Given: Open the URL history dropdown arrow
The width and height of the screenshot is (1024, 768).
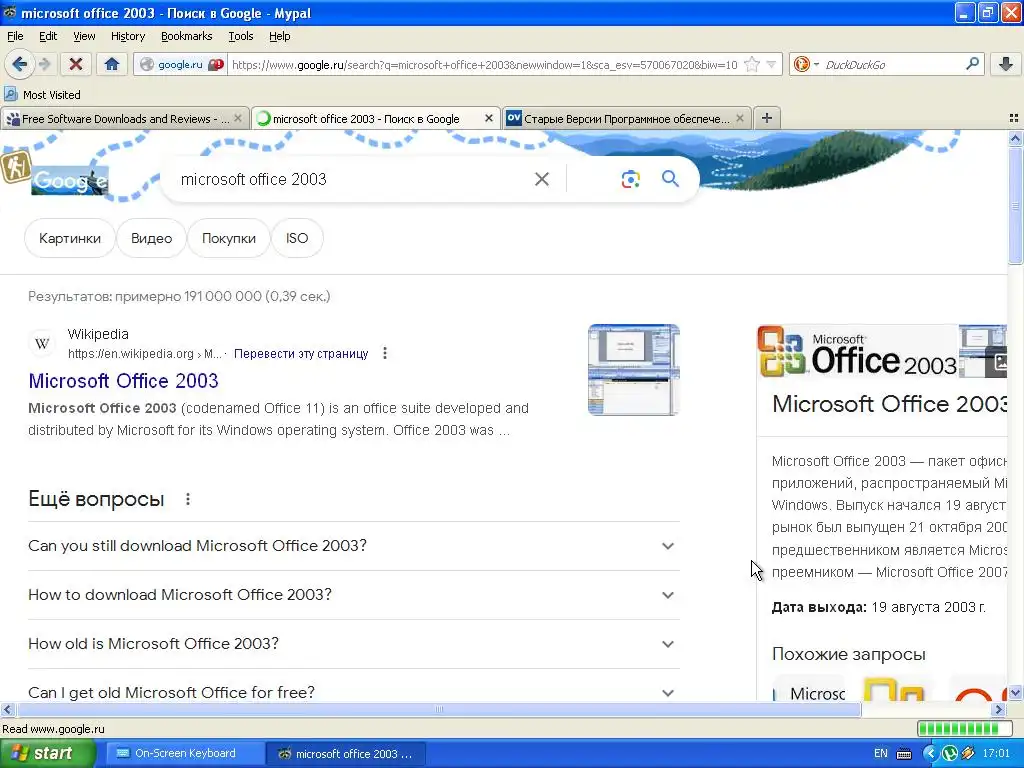Looking at the screenshot, I should [x=771, y=64].
